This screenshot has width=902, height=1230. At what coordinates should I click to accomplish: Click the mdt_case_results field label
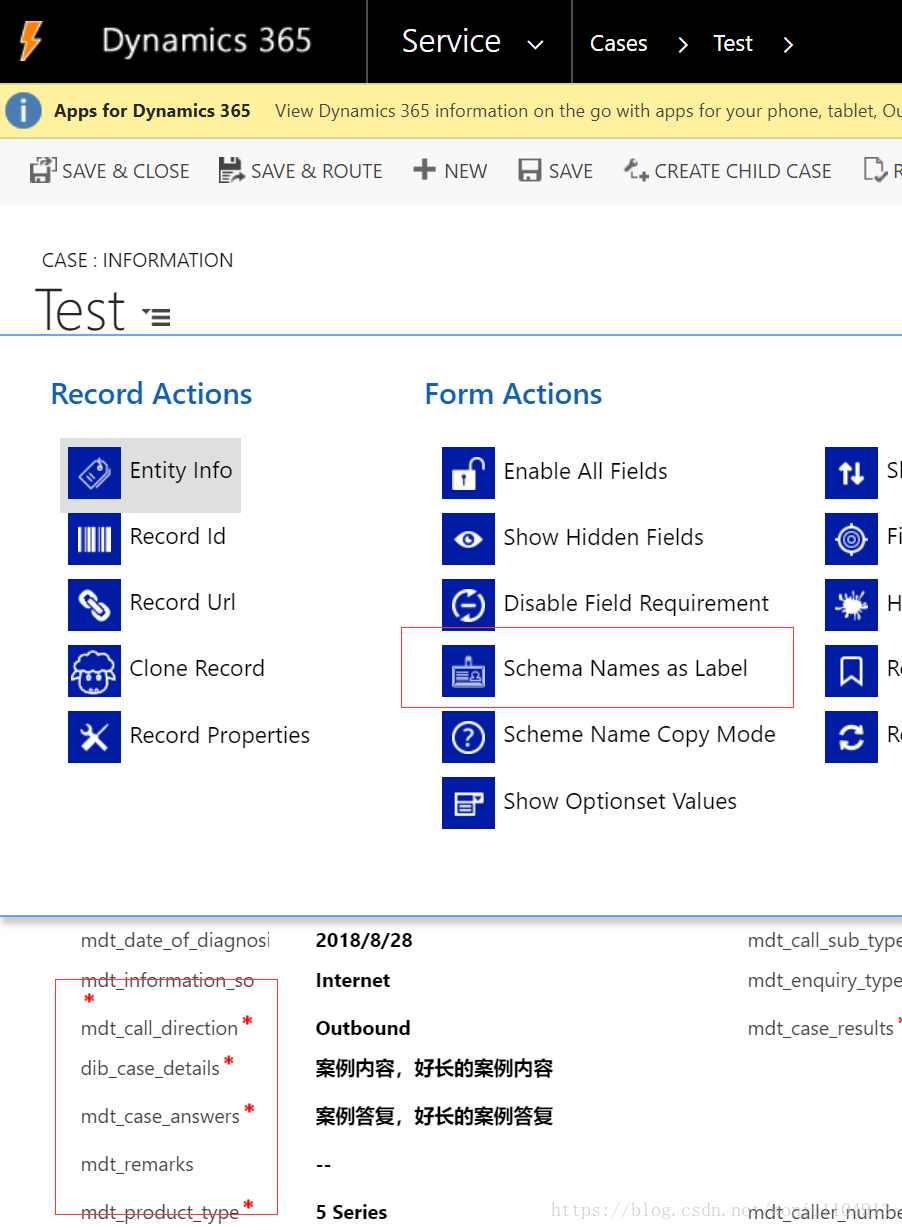(x=820, y=1028)
